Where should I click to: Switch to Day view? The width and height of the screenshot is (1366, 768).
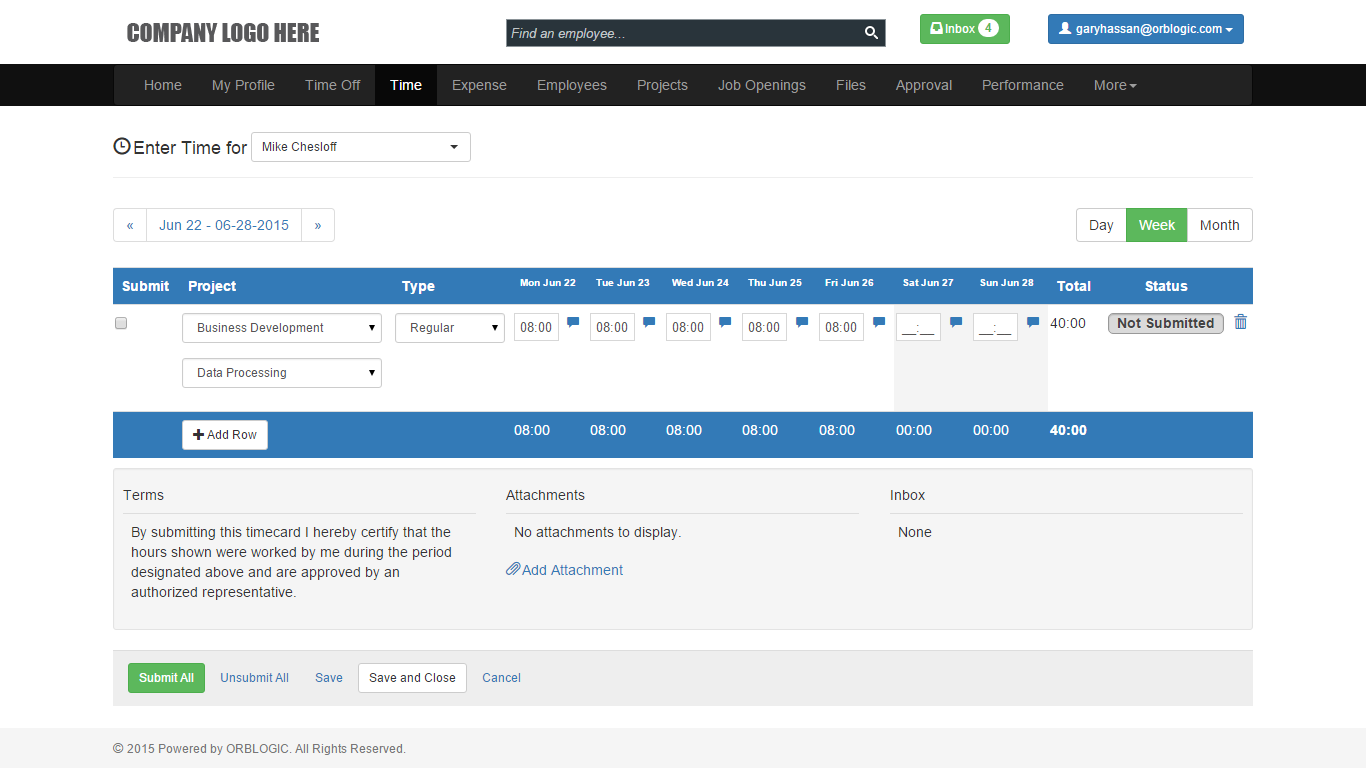tap(1101, 225)
